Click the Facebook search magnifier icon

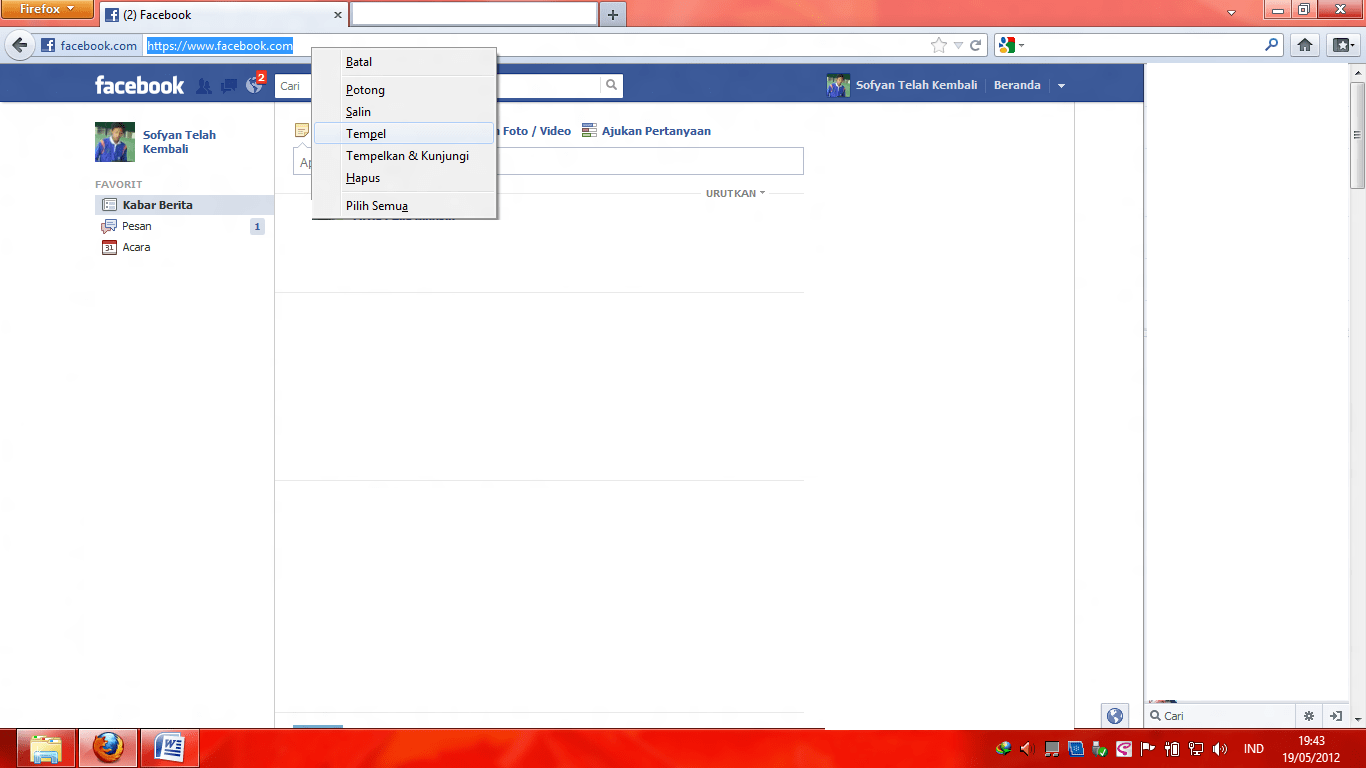pos(612,85)
